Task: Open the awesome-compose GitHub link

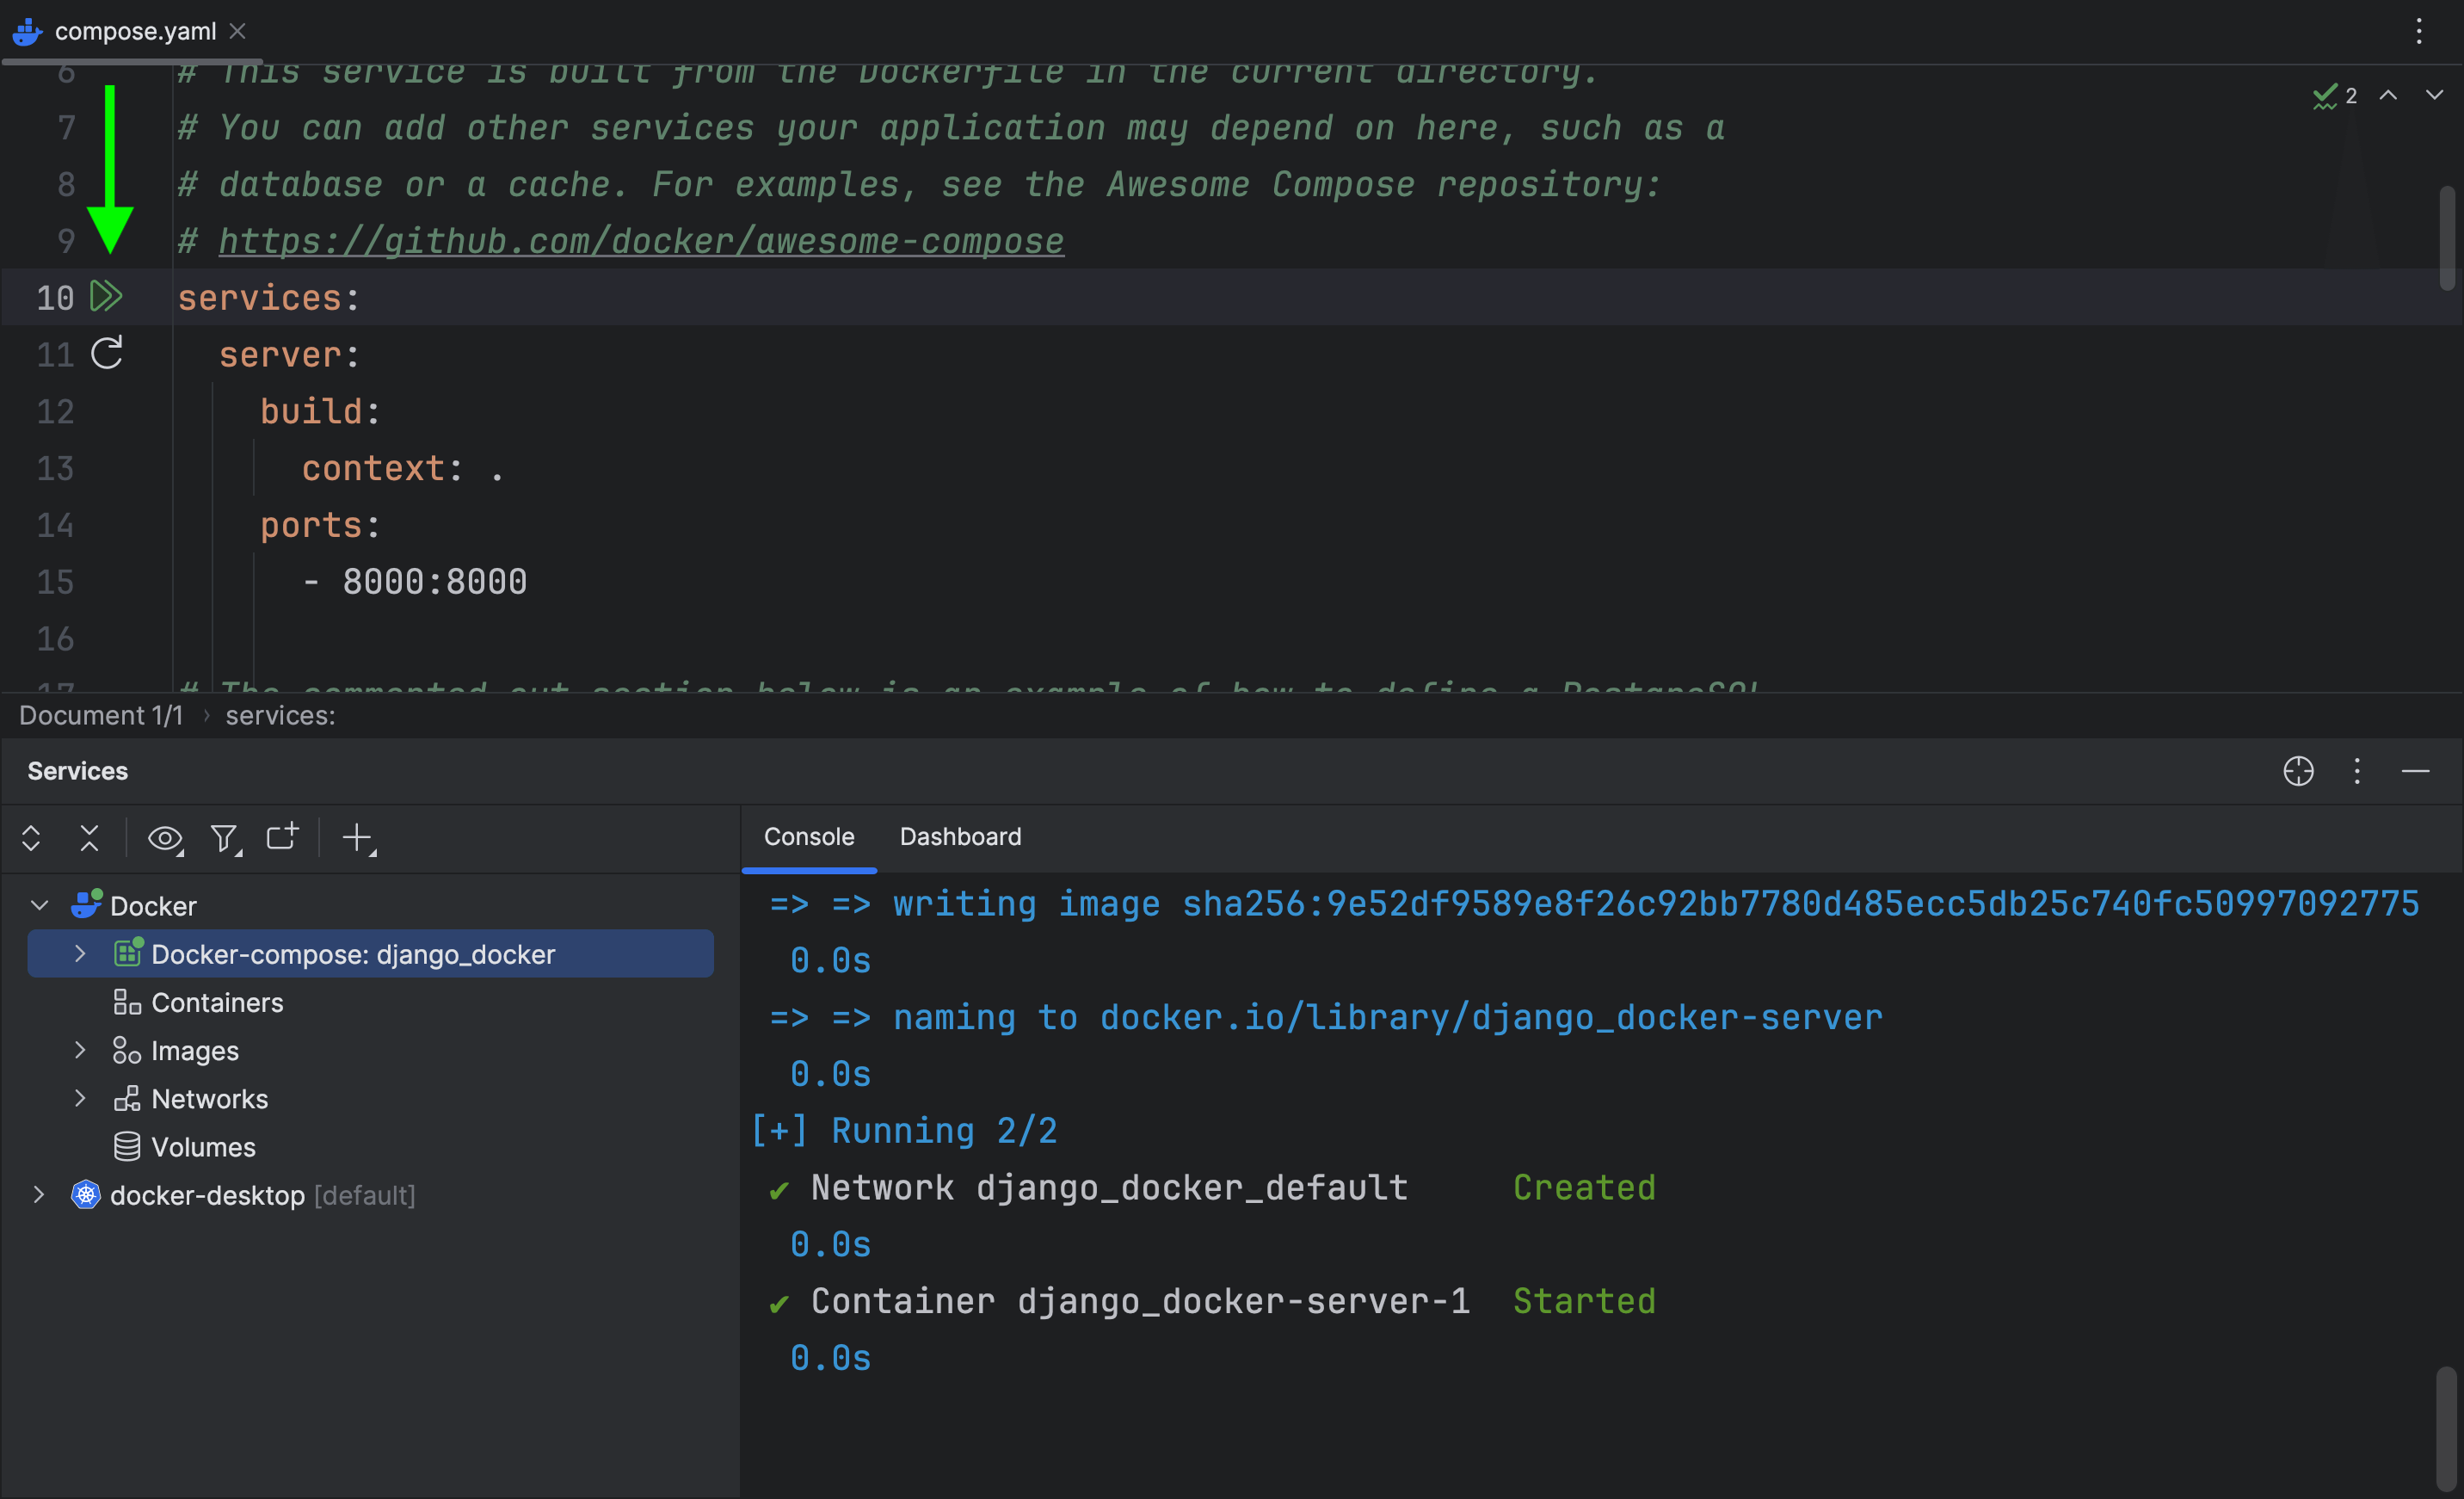Action: (641, 241)
